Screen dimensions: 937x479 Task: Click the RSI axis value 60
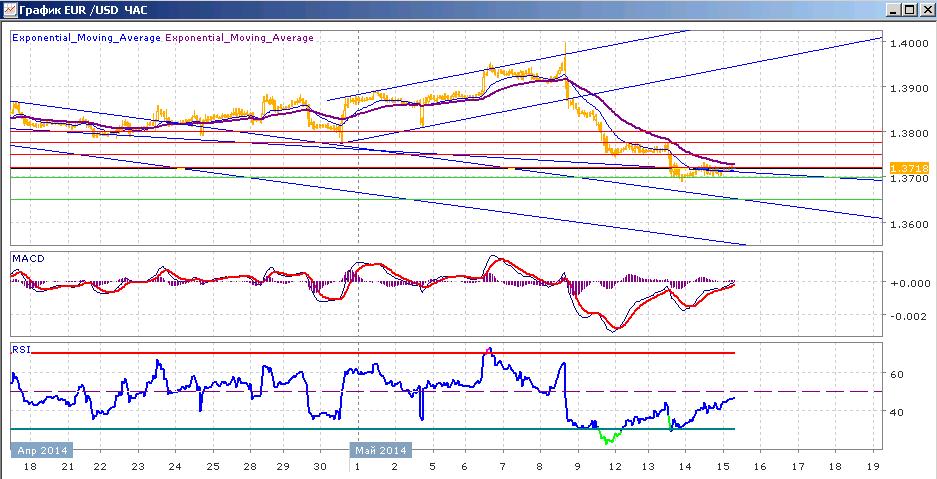[x=897, y=374]
